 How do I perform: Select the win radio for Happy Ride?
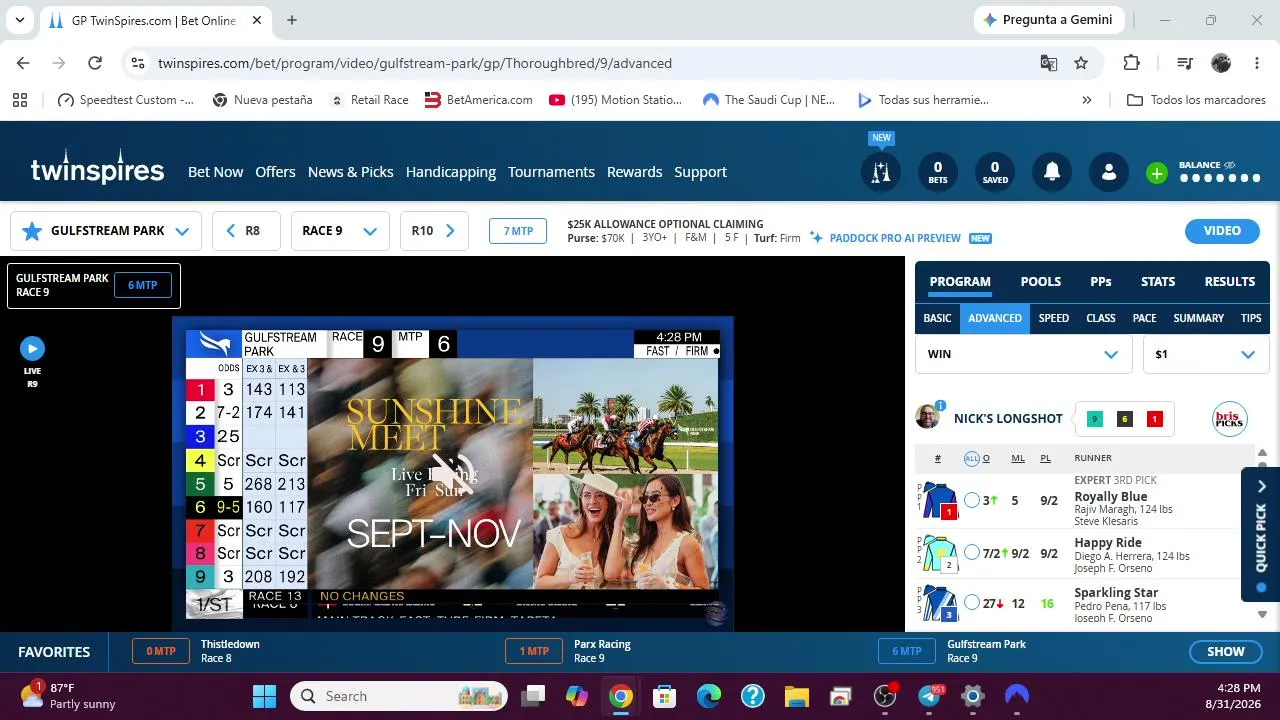[x=972, y=552]
